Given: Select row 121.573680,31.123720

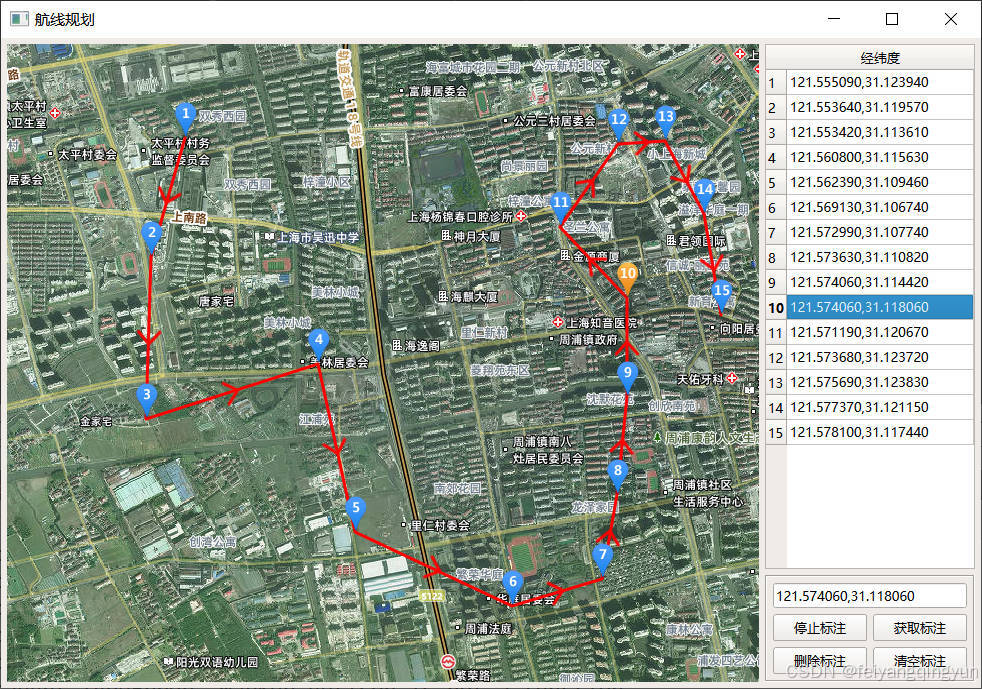Looking at the screenshot, I should 880,358.
